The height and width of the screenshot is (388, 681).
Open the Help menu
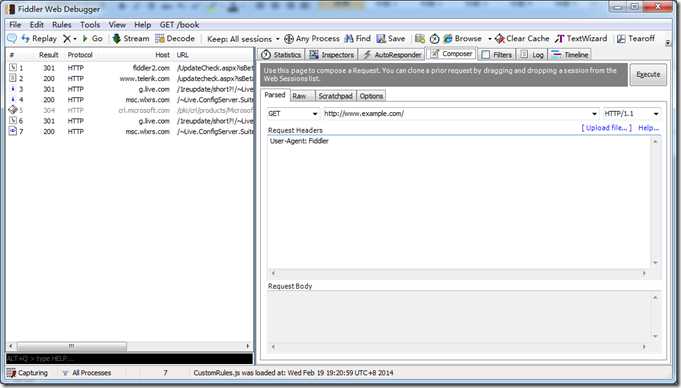click(142, 25)
